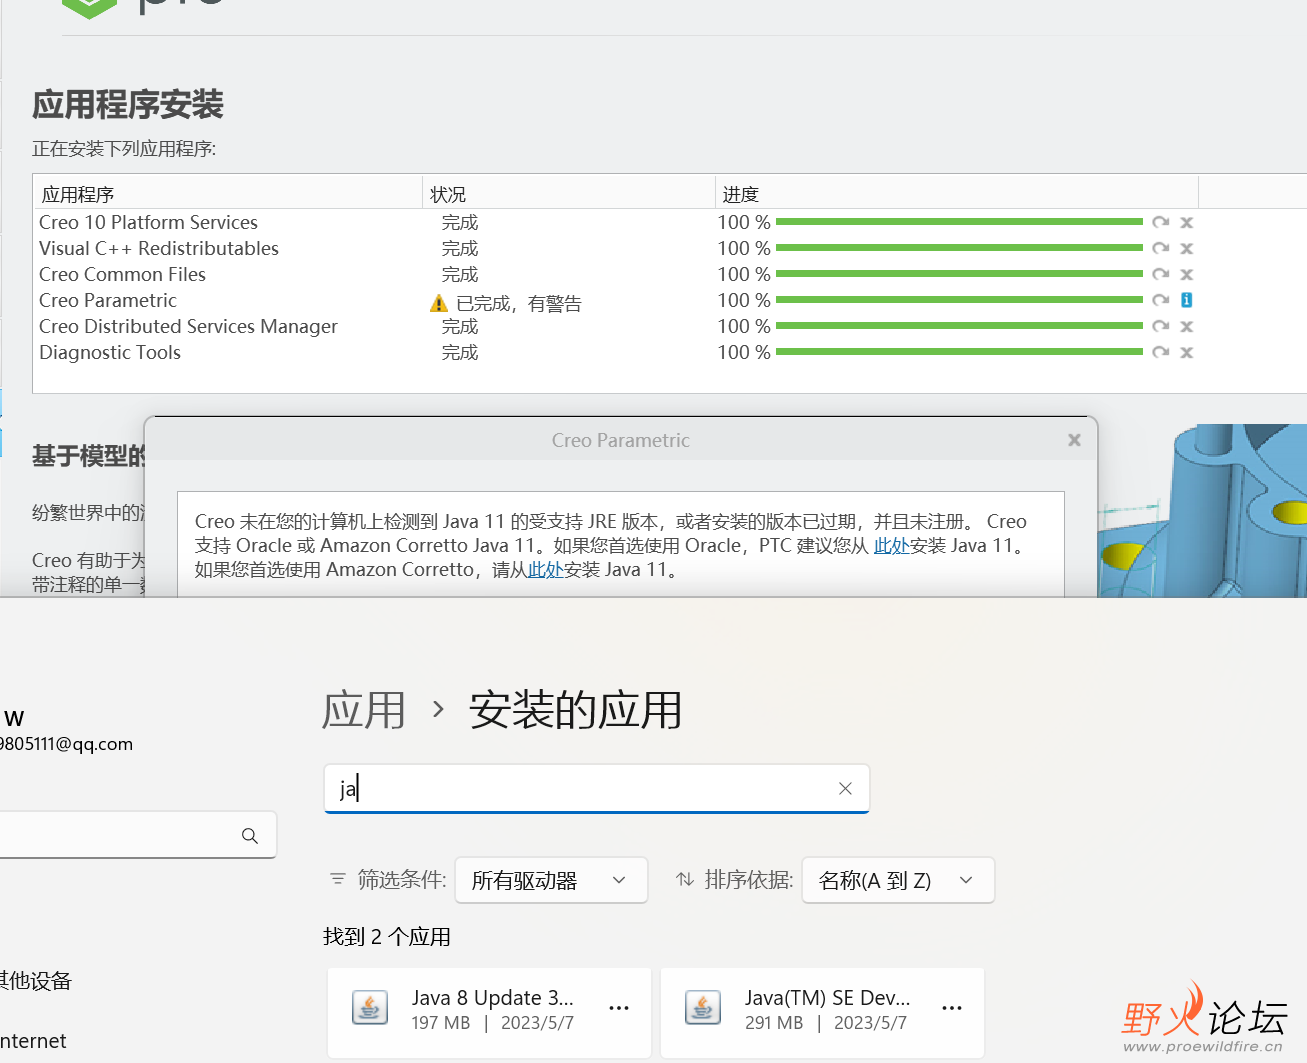
Task: Open info icon for Creo Parametric row
Action: pyautogui.click(x=1187, y=300)
